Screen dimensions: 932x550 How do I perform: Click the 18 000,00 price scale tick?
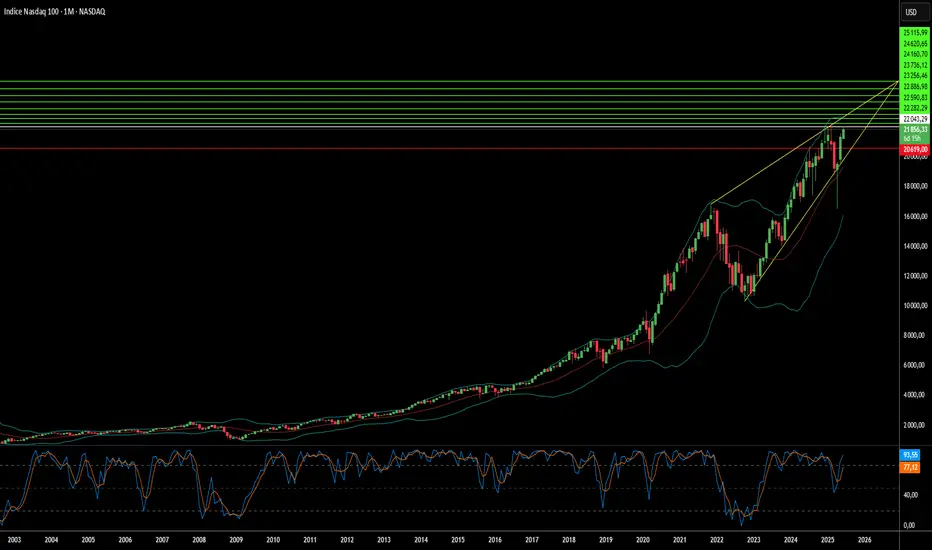click(x=915, y=186)
